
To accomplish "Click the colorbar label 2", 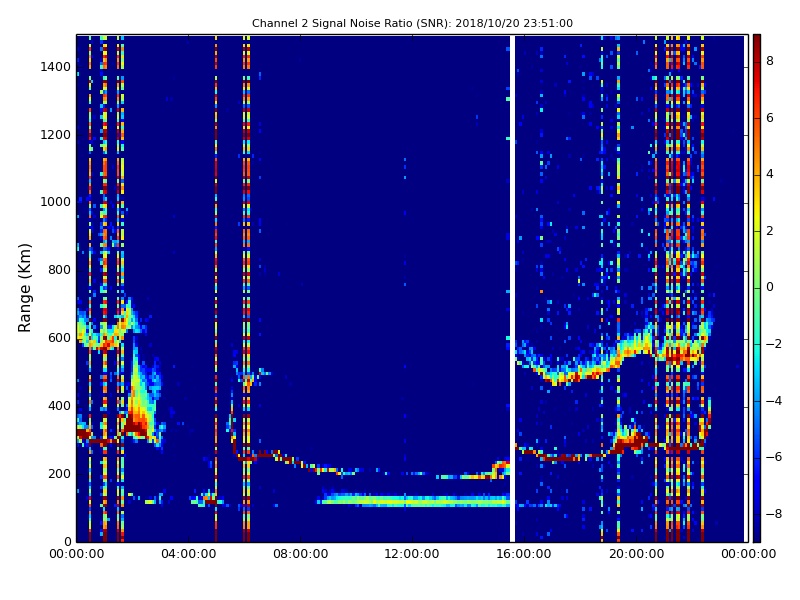I will click(770, 231).
